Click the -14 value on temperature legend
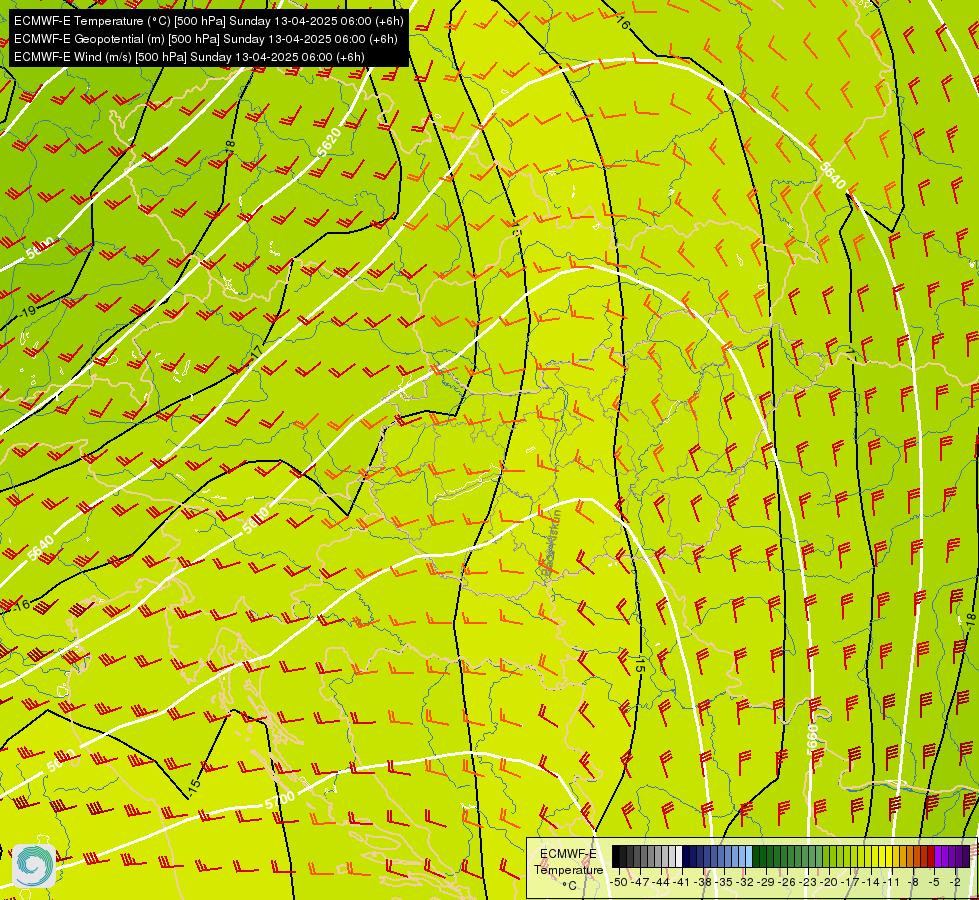The image size is (979, 900). point(871,883)
